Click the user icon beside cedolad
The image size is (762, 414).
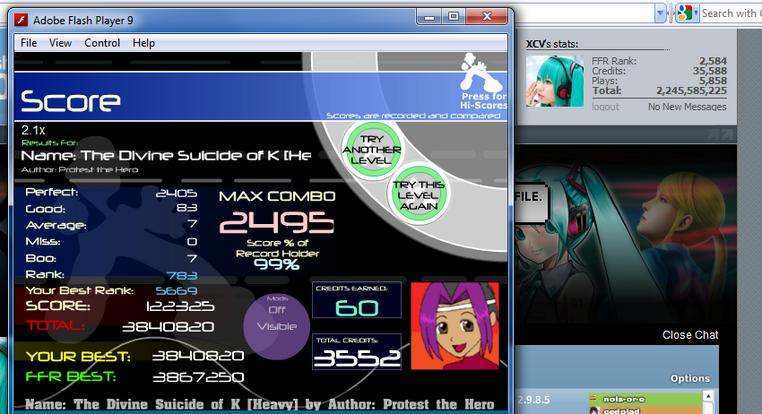coord(594,411)
